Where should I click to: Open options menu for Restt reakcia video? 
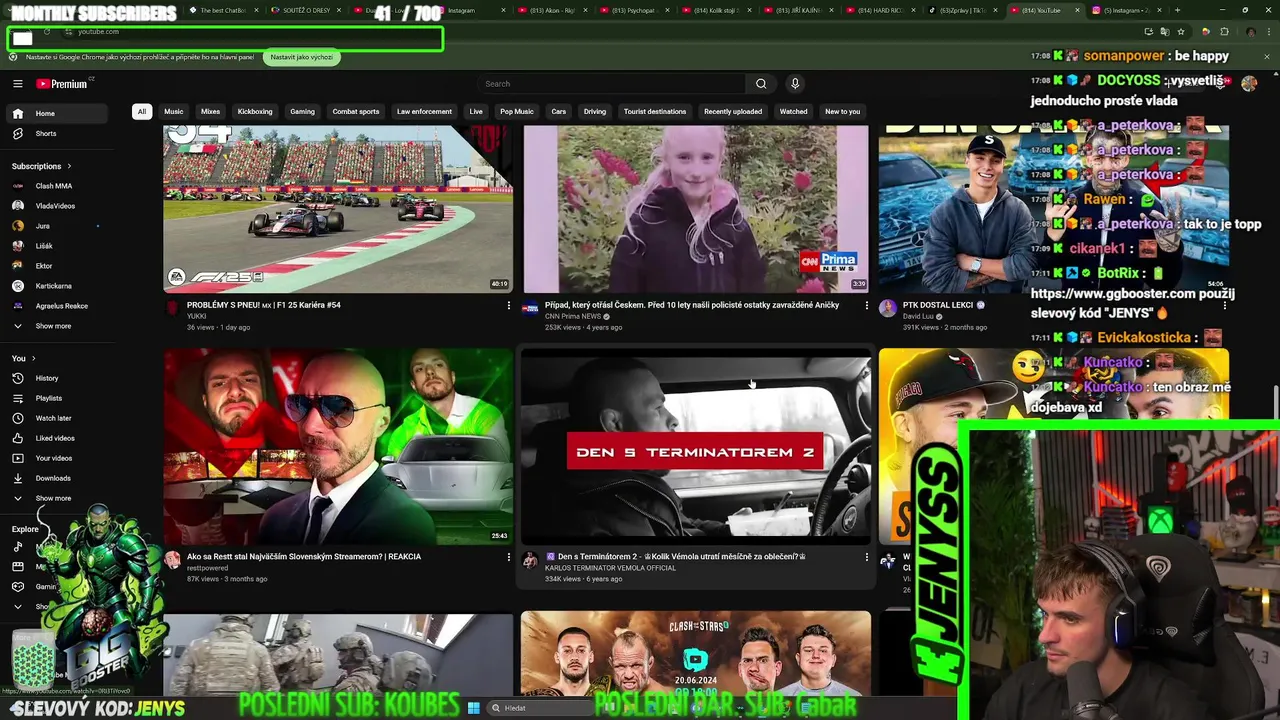(508, 557)
